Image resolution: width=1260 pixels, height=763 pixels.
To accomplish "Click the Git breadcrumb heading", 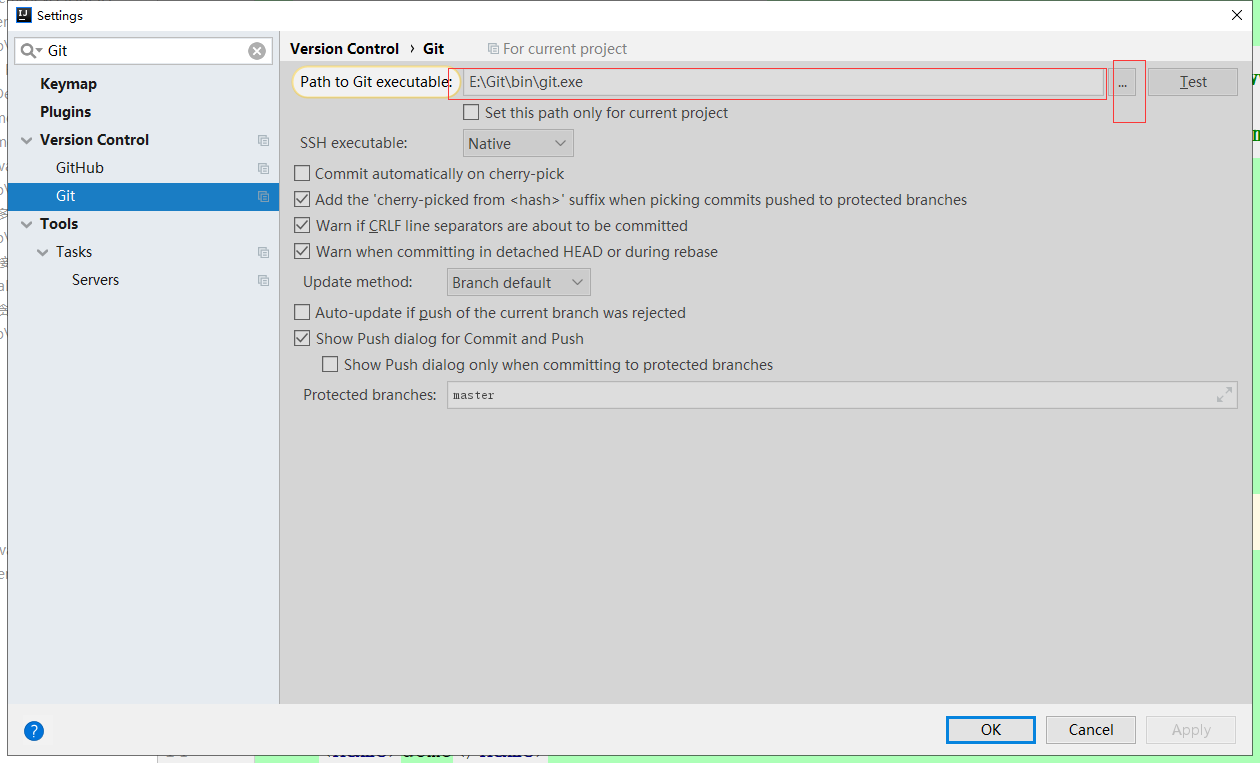I will pos(433,48).
